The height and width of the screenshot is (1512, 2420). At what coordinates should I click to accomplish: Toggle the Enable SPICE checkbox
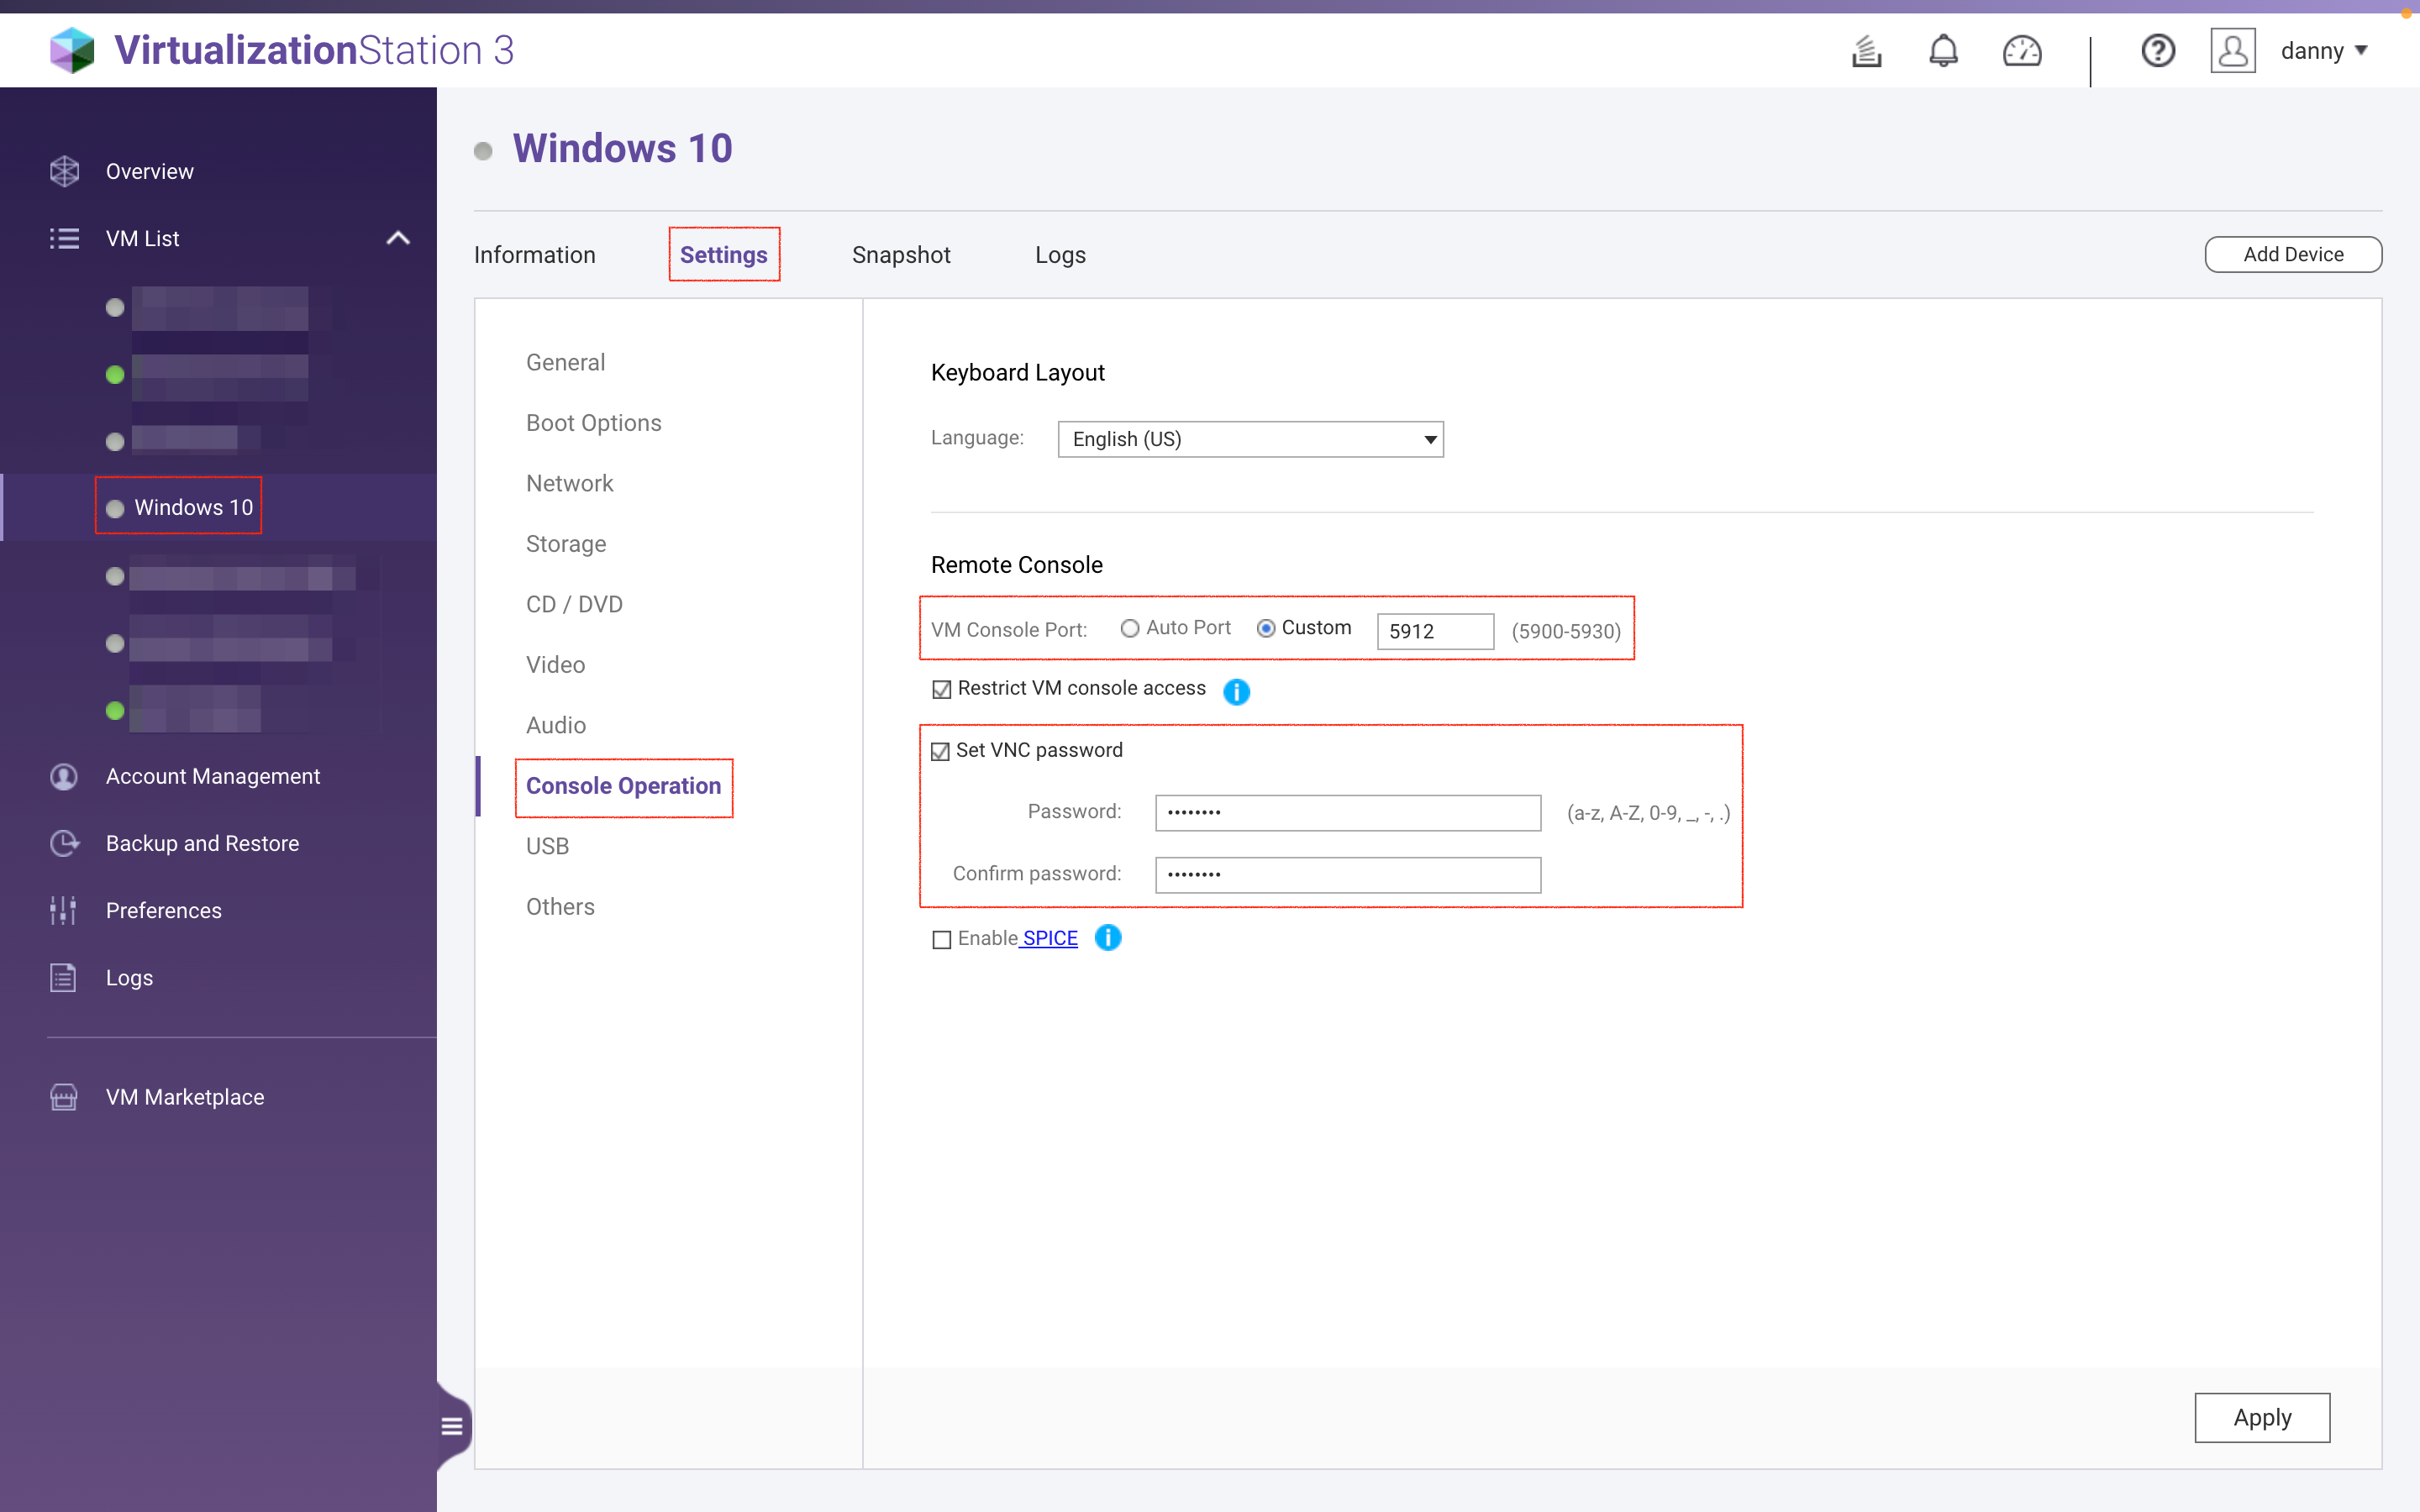941,939
